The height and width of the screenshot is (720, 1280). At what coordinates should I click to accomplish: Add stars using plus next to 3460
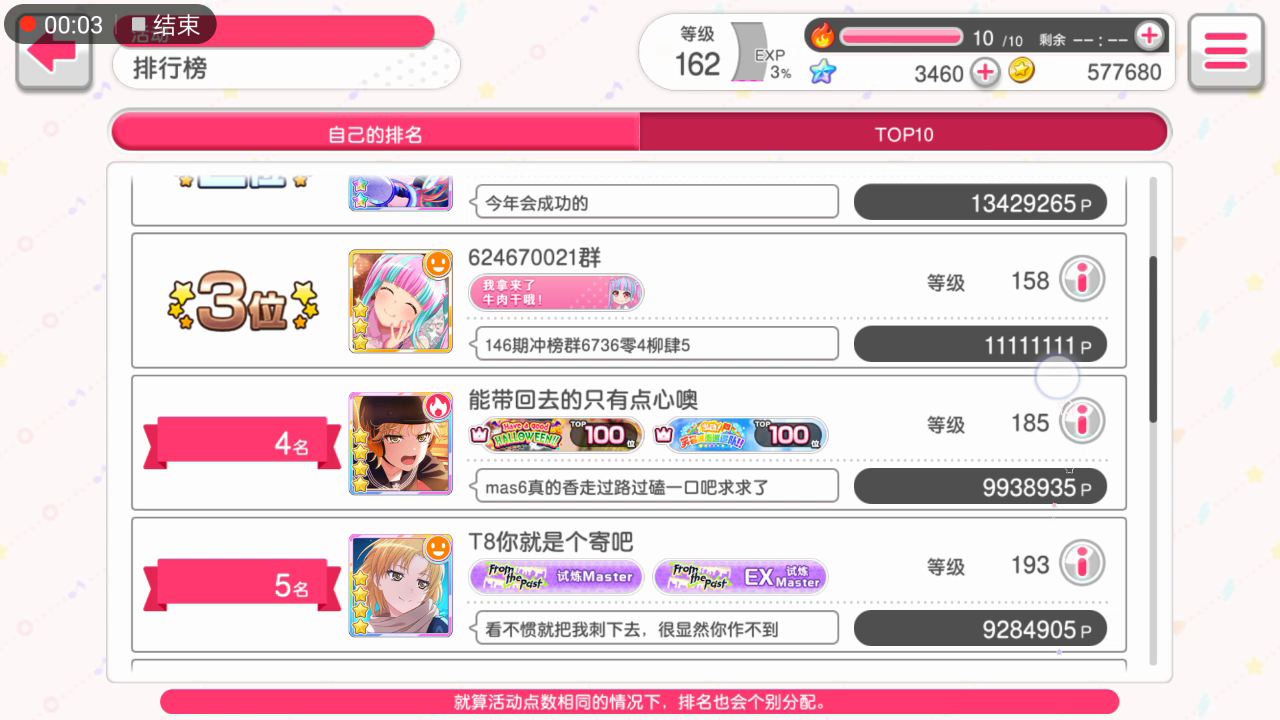(x=985, y=72)
